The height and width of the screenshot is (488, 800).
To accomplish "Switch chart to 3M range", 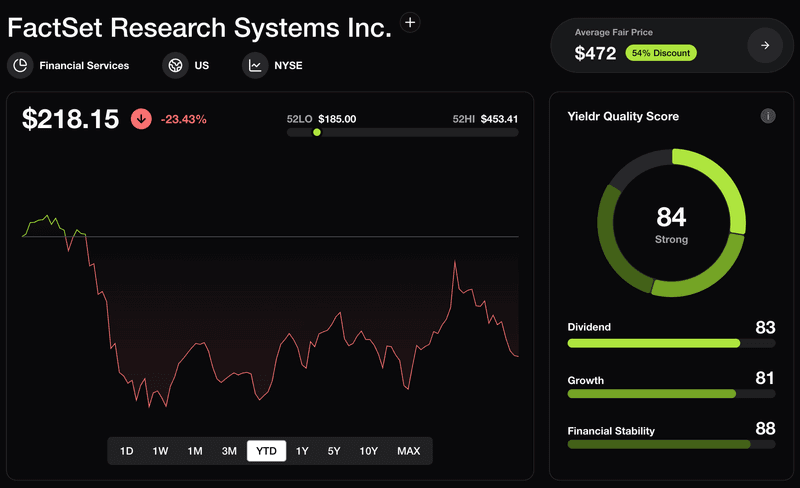I will [x=229, y=451].
